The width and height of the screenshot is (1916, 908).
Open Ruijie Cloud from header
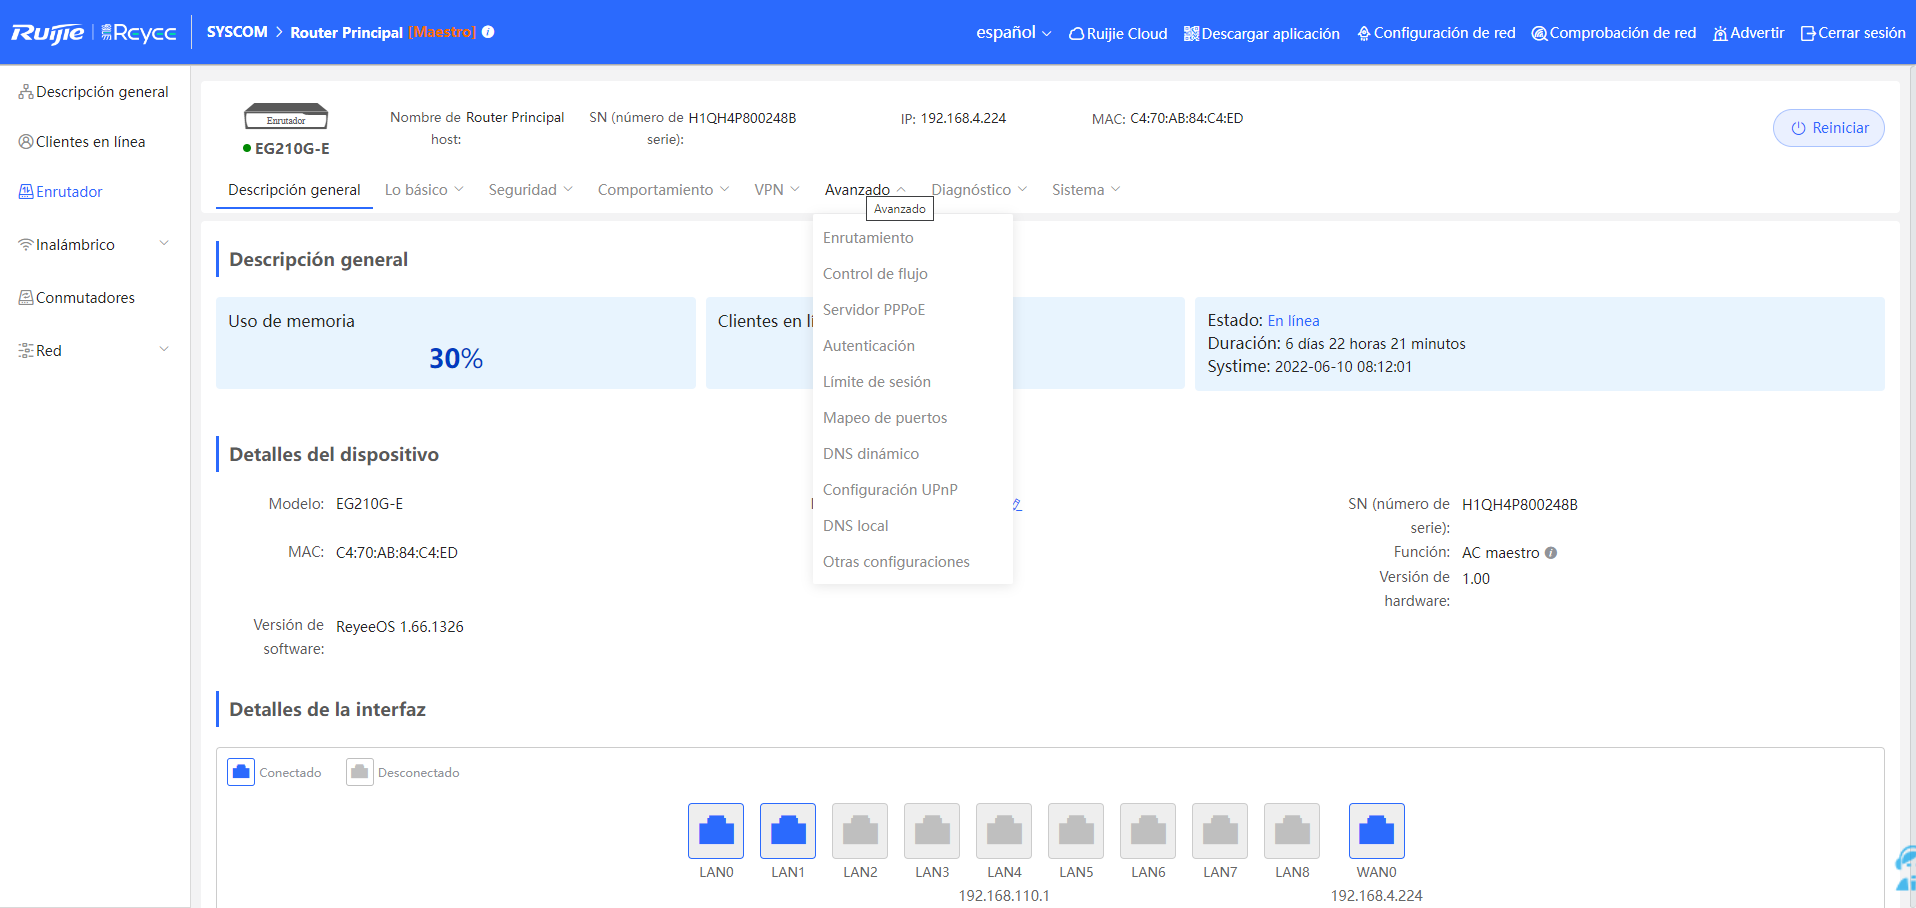pyautogui.click(x=1118, y=33)
